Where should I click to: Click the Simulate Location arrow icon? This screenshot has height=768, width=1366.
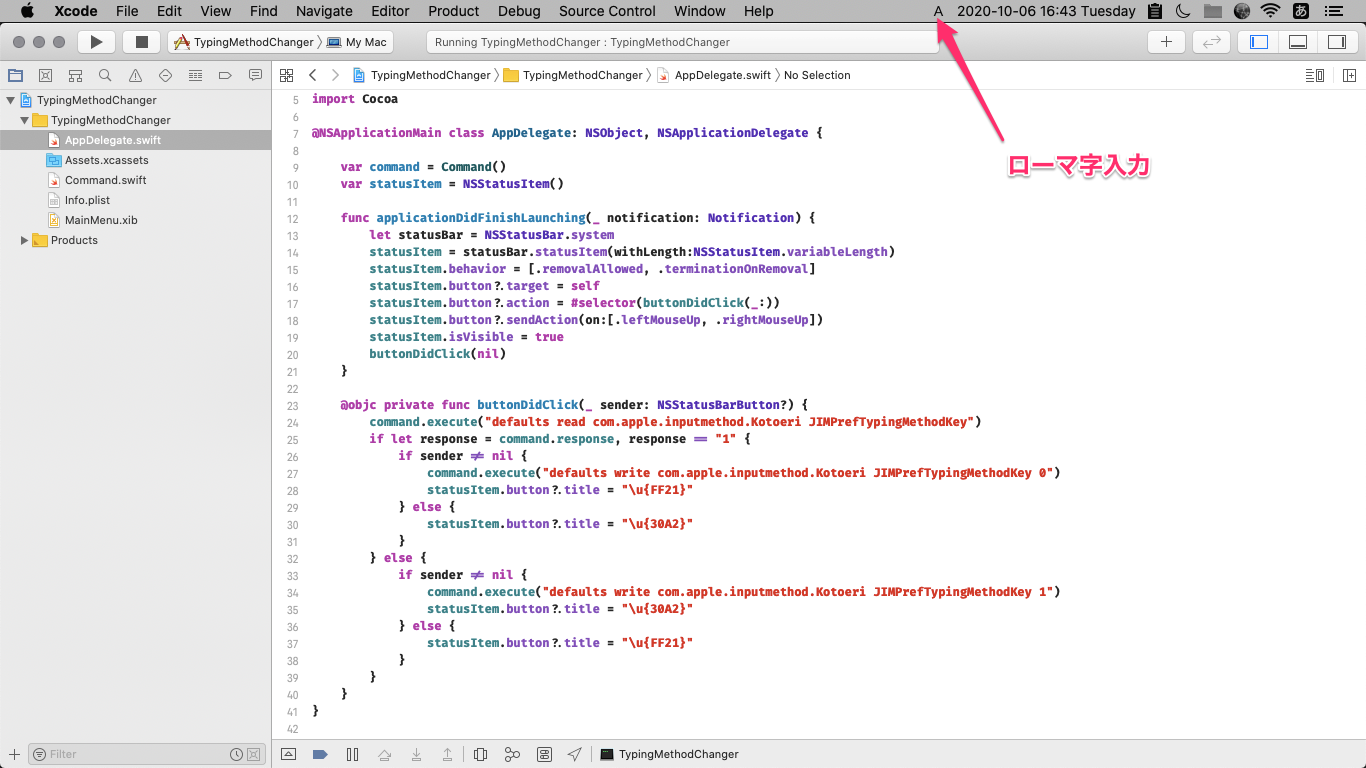574,754
